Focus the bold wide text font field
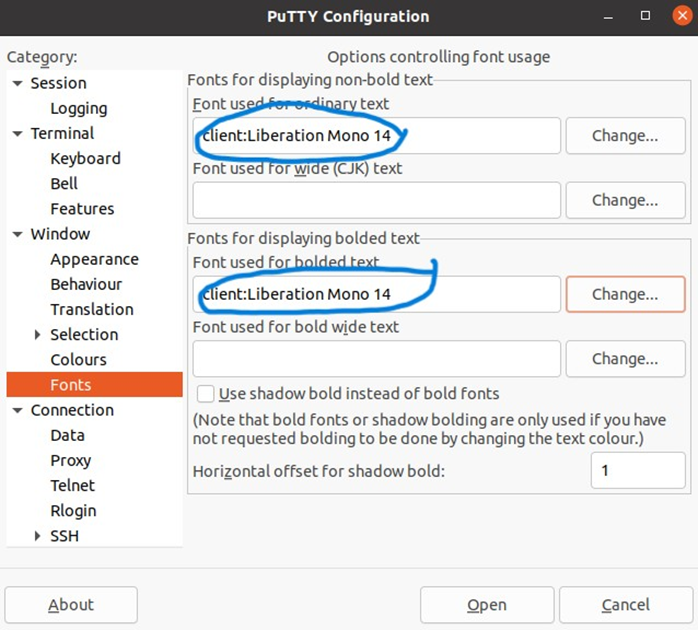The width and height of the screenshot is (698, 630). (376, 359)
